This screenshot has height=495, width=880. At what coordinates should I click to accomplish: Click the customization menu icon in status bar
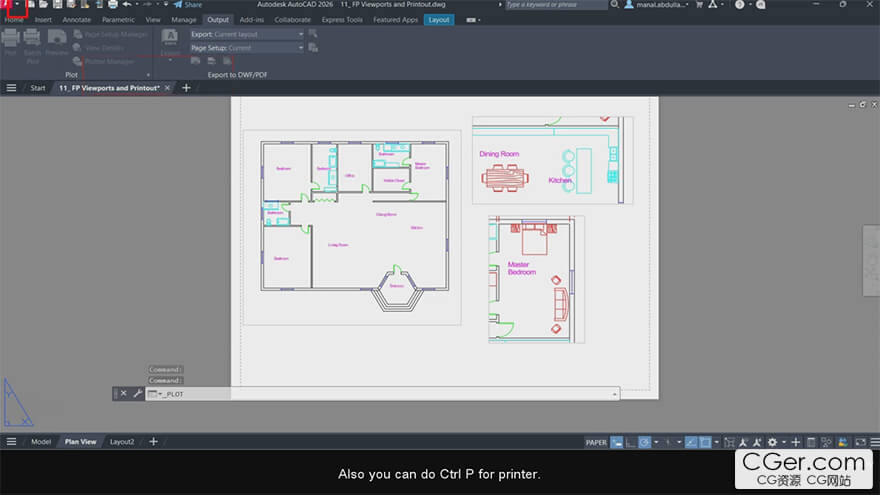(x=874, y=442)
